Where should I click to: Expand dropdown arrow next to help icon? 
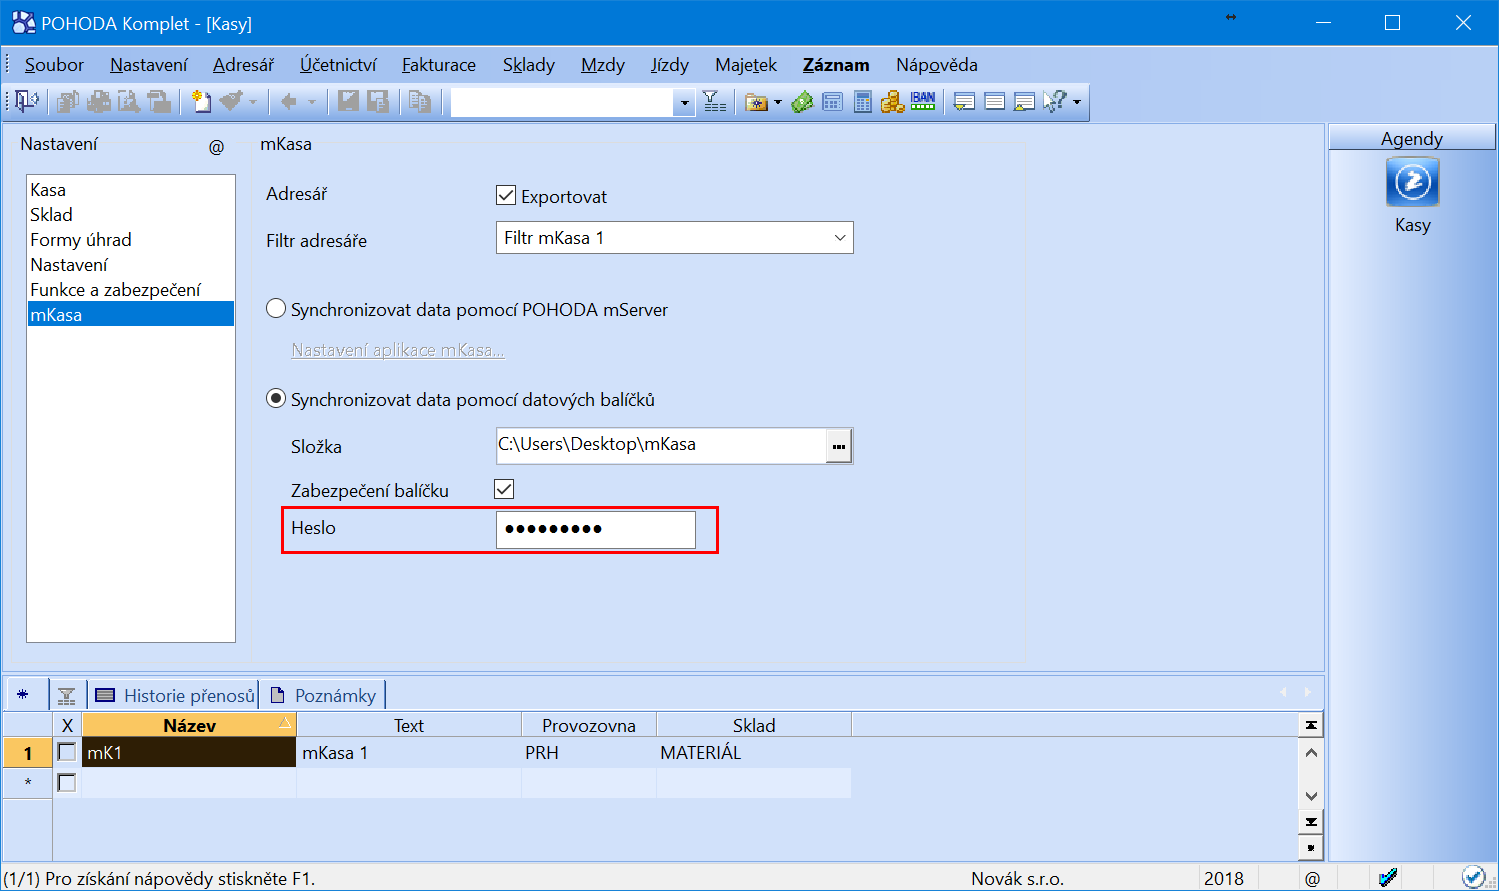pyautogui.click(x=1076, y=102)
